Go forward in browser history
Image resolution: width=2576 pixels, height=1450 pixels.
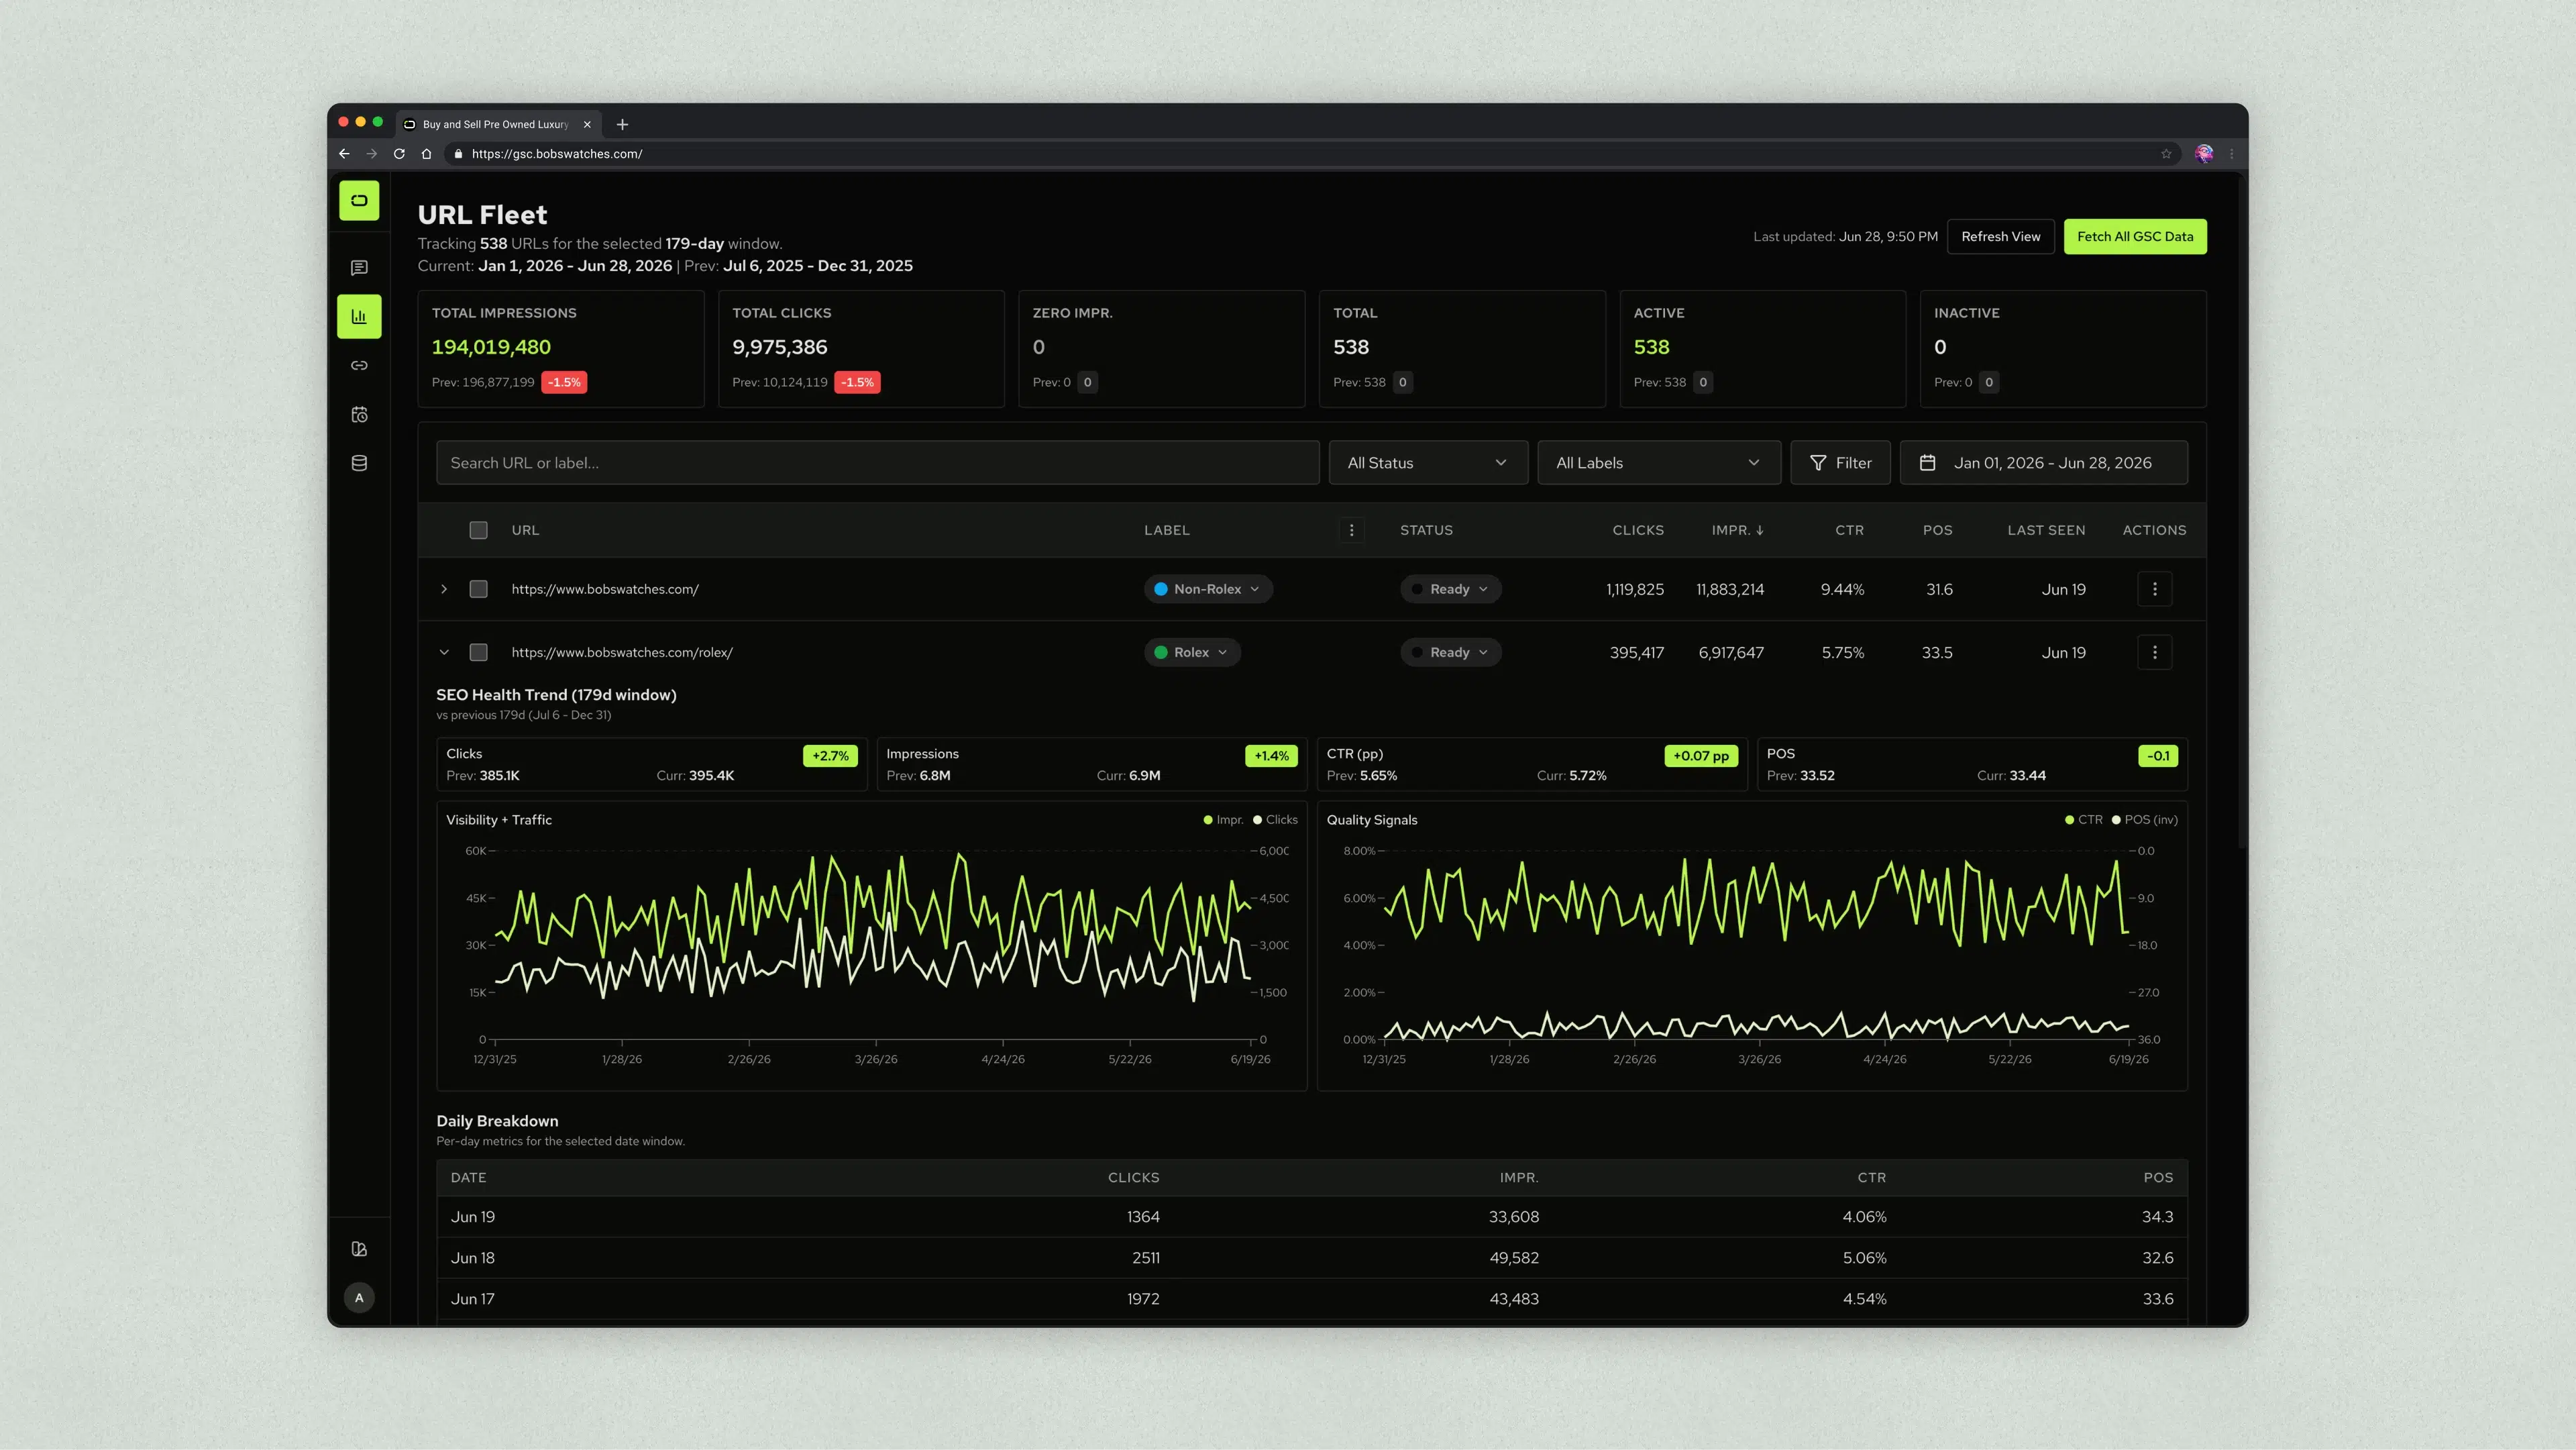click(x=372, y=154)
